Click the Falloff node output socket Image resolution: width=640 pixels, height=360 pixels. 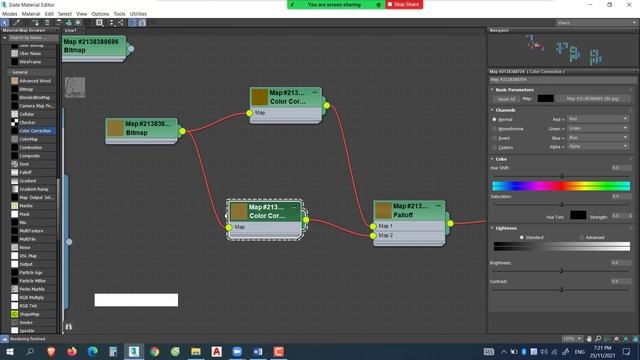450,223
